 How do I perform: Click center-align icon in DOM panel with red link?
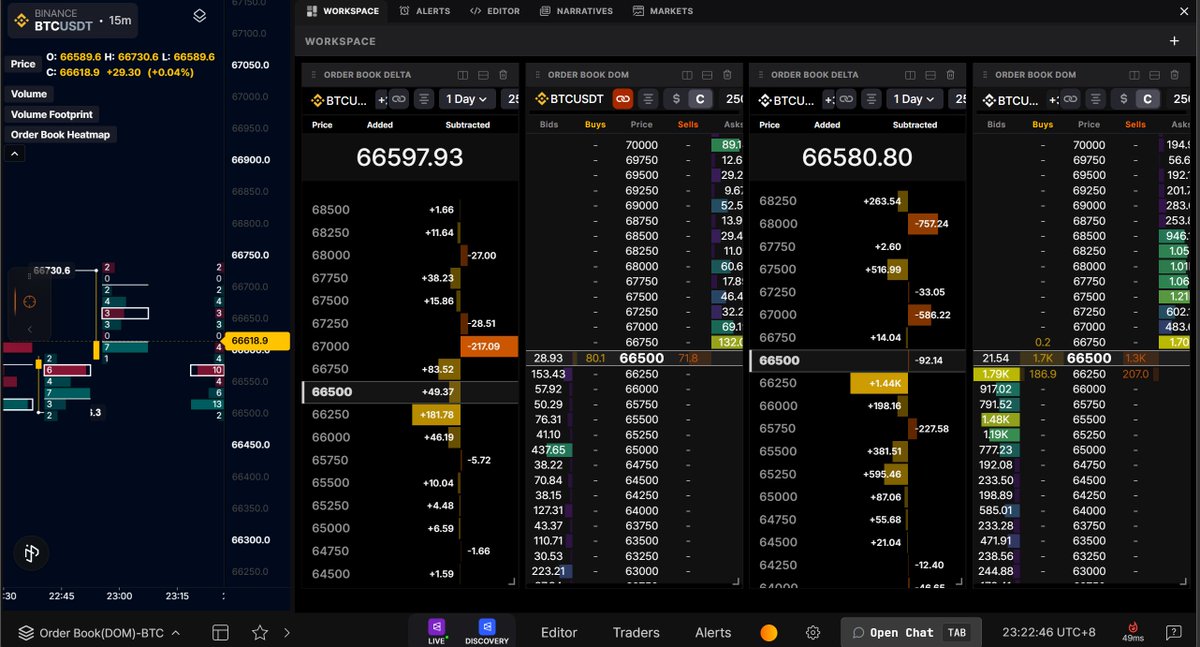pos(648,99)
